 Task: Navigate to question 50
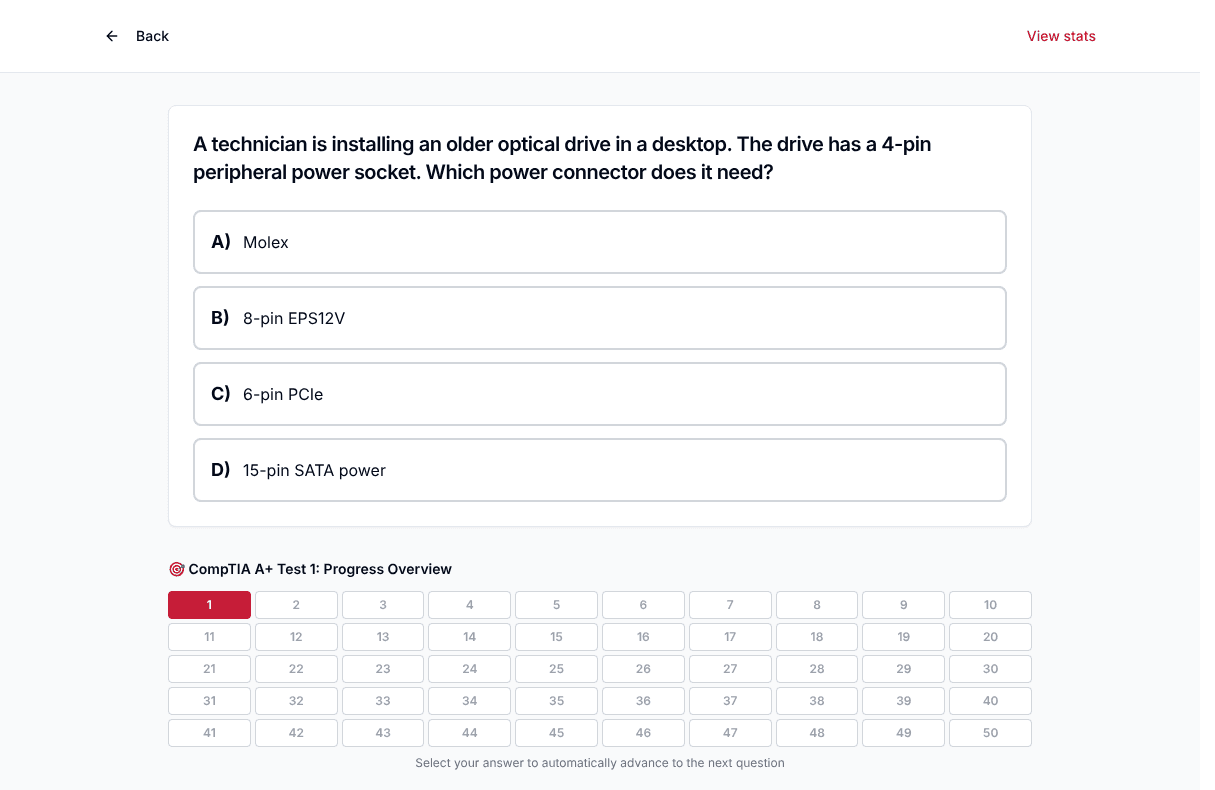(x=990, y=733)
